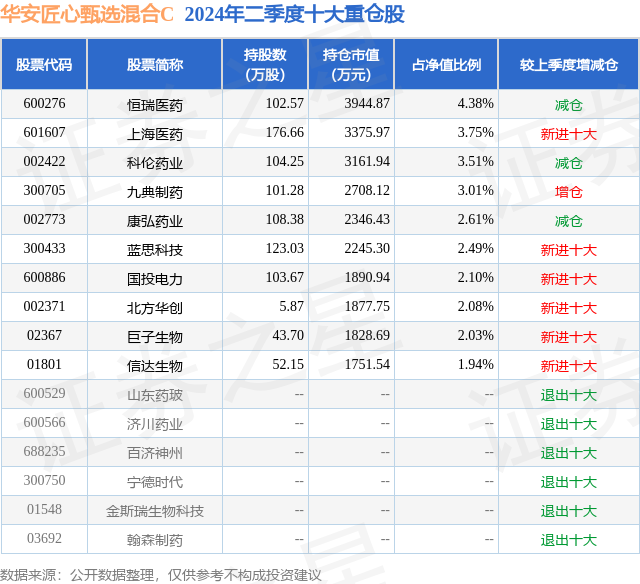640x584 pixels.
Task: Click 退出十大 in 山东药玻 row
Action: click(569, 395)
